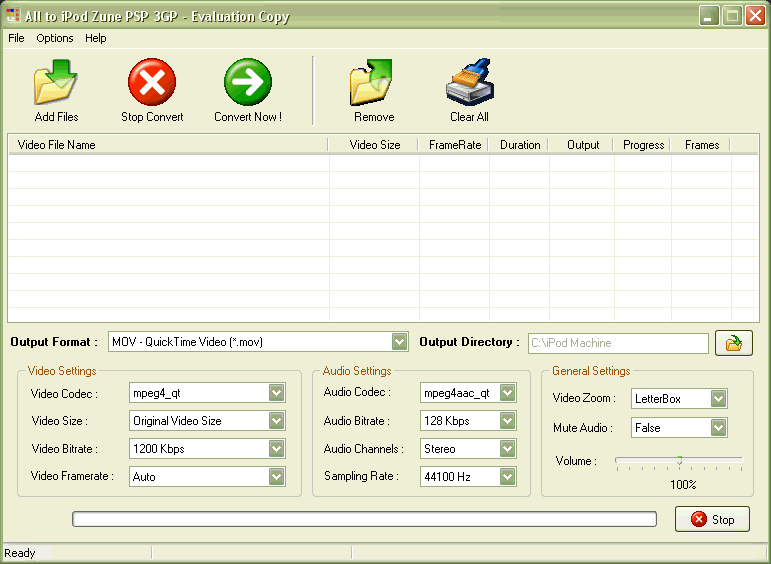Click the Stop button at bottom right

click(712, 519)
